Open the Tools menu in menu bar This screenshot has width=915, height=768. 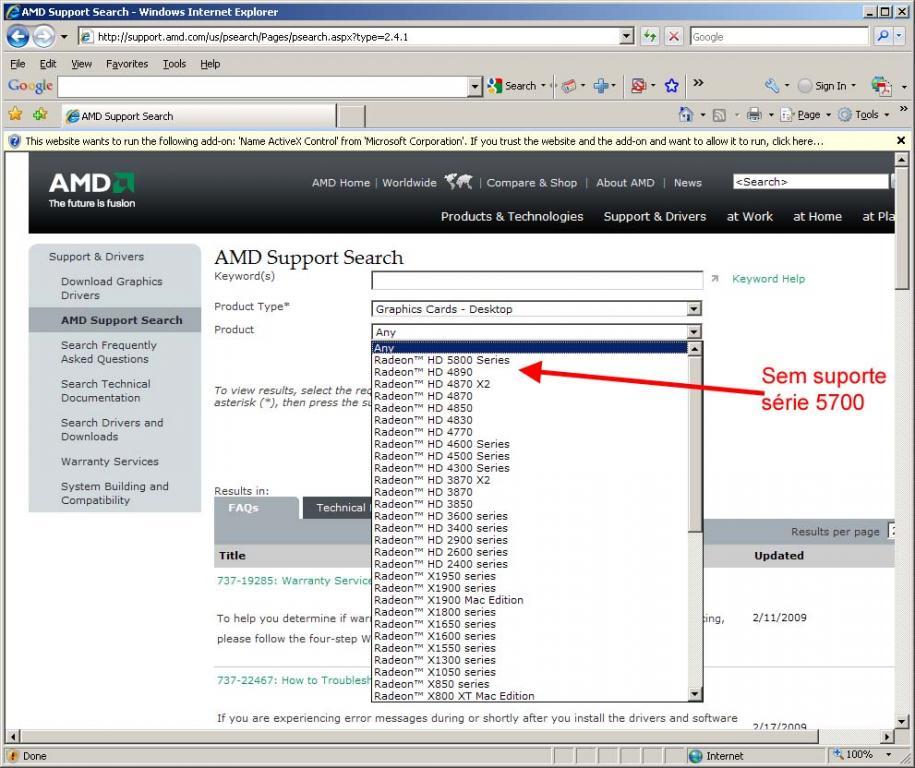(174, 64)
